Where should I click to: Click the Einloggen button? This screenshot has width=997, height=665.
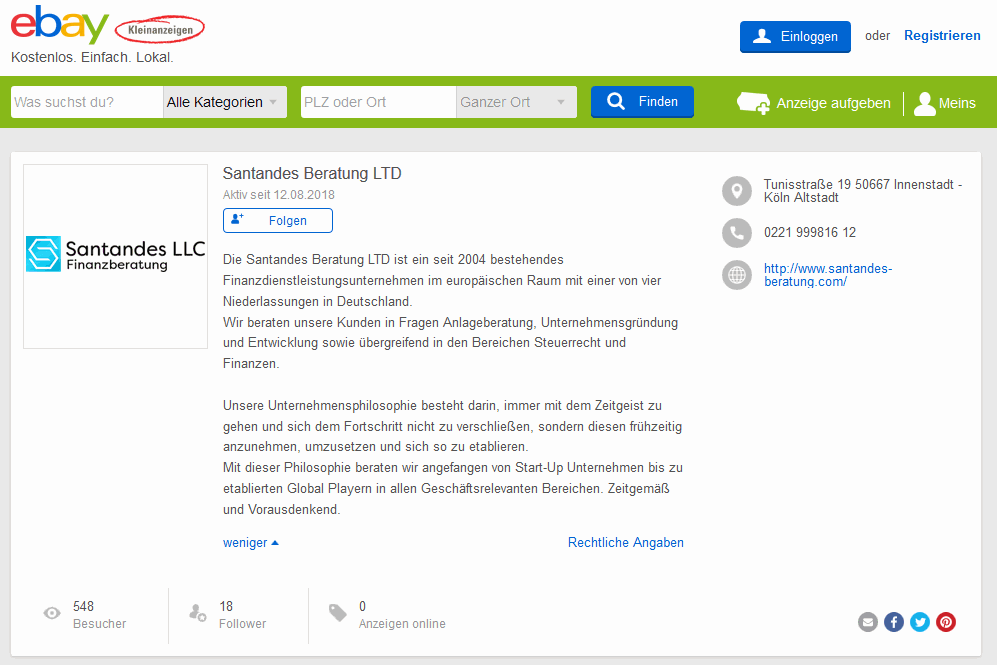[x=795, y=36]
